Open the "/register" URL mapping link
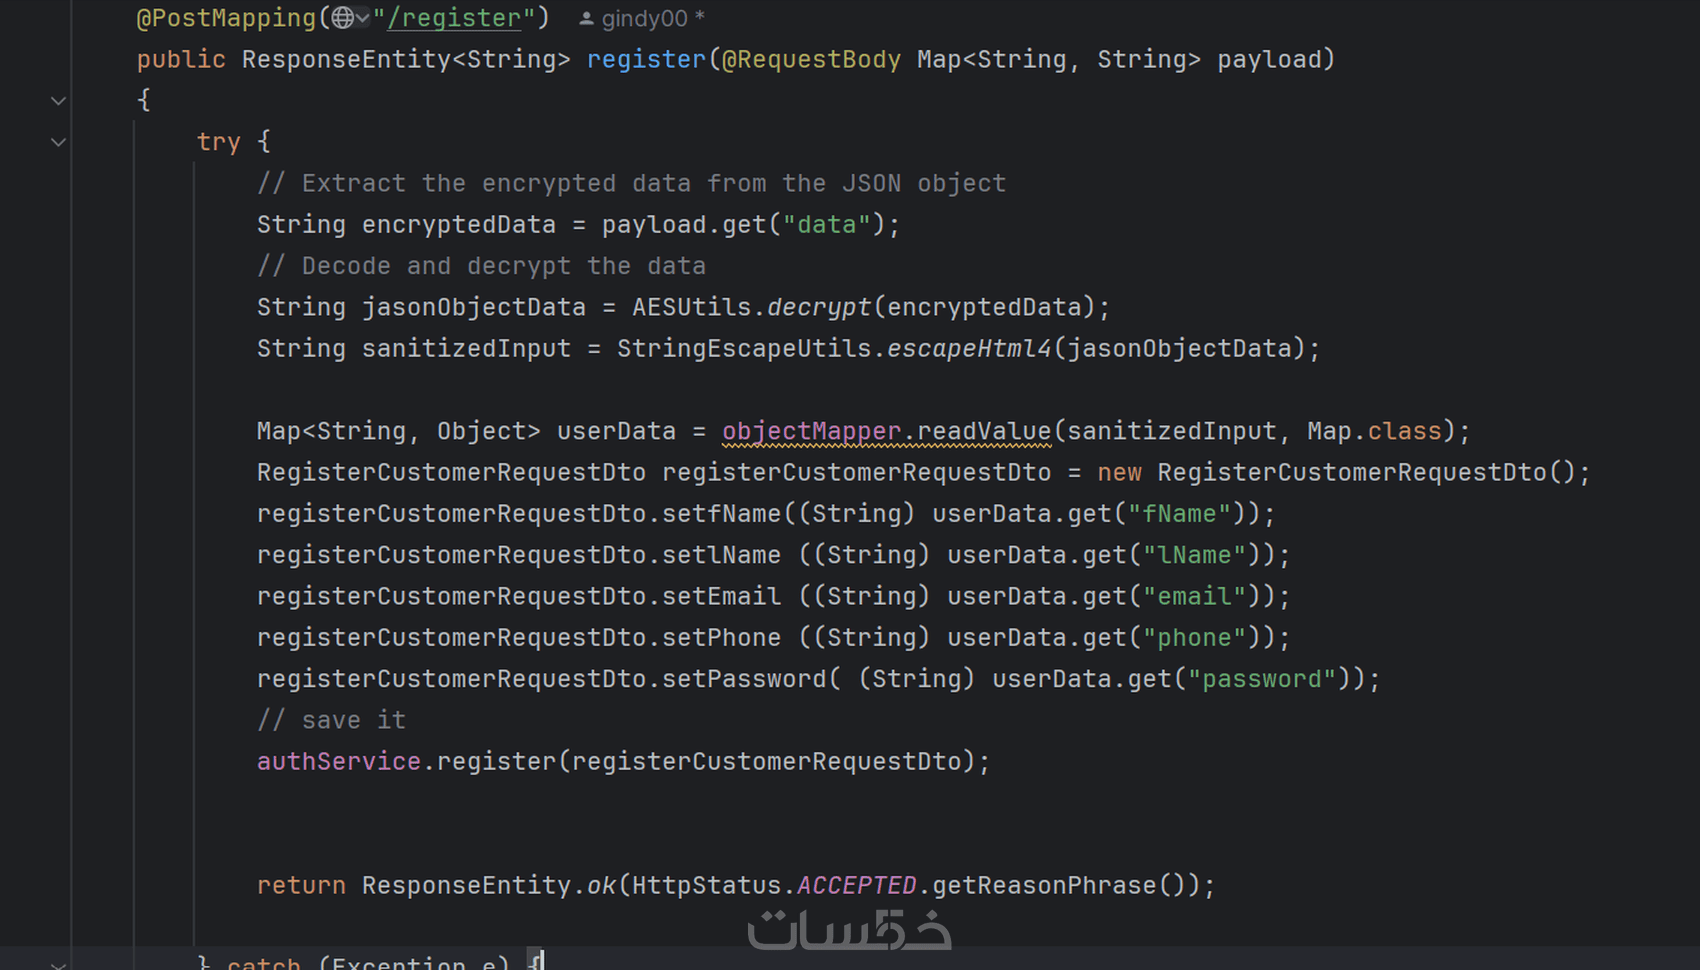This screenshot has width=1700, height=970. [461, 18]
